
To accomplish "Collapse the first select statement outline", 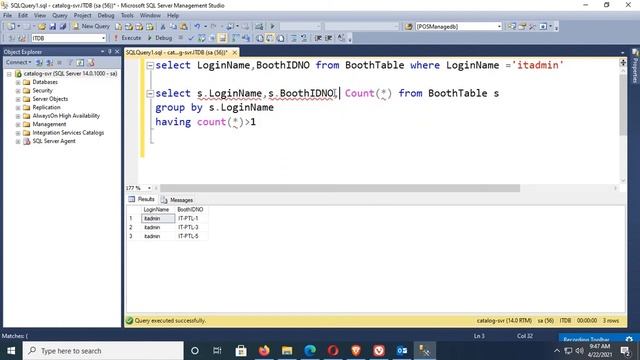I will [150, 65].
